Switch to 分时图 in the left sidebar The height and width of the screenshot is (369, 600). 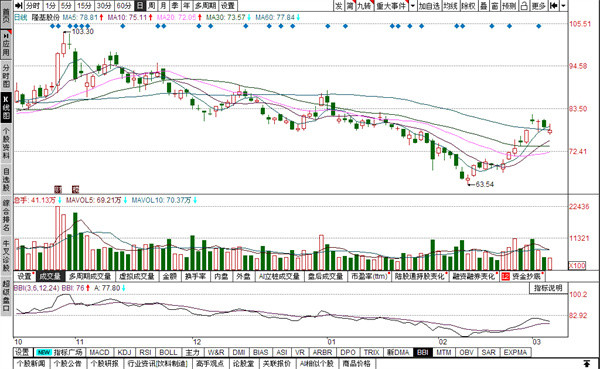point(6,75)
